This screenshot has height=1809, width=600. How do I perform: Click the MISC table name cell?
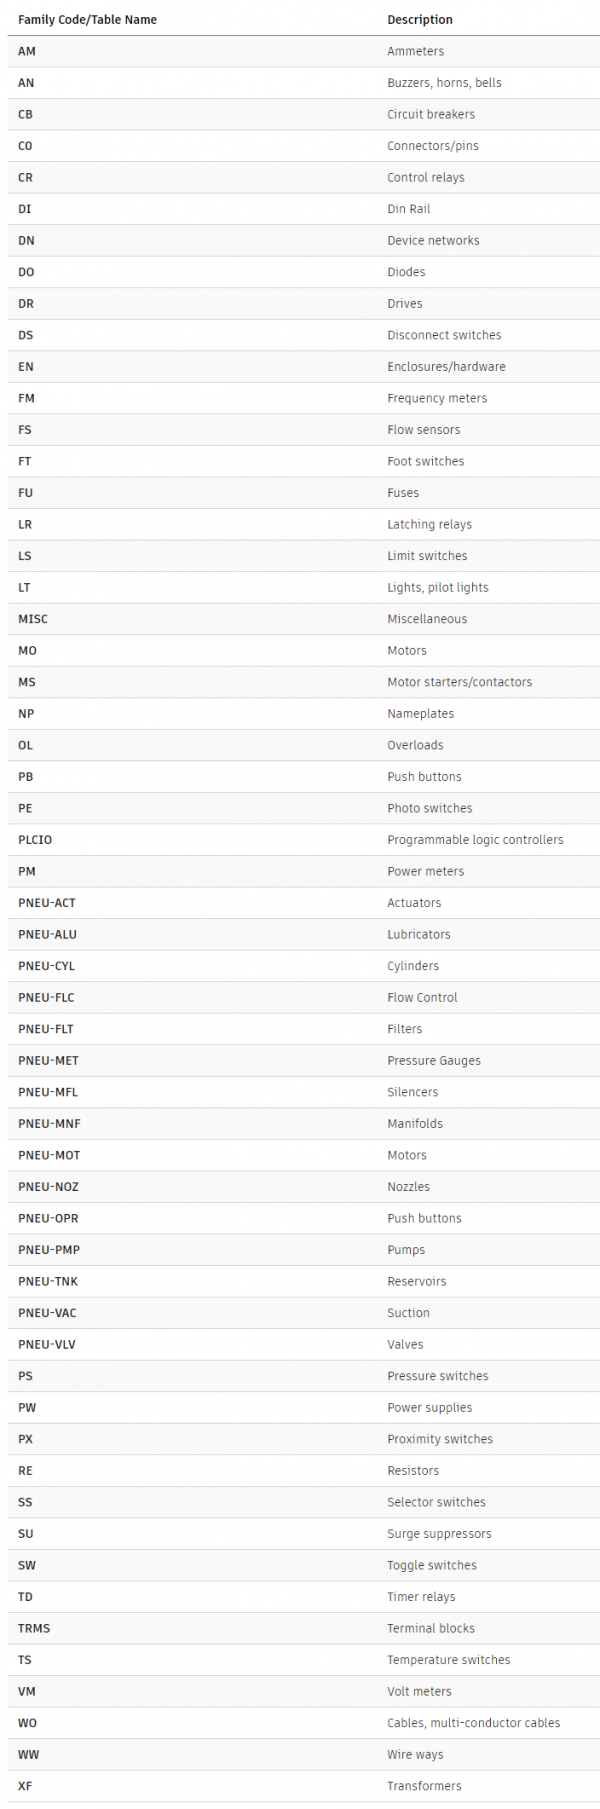[33, 620]
